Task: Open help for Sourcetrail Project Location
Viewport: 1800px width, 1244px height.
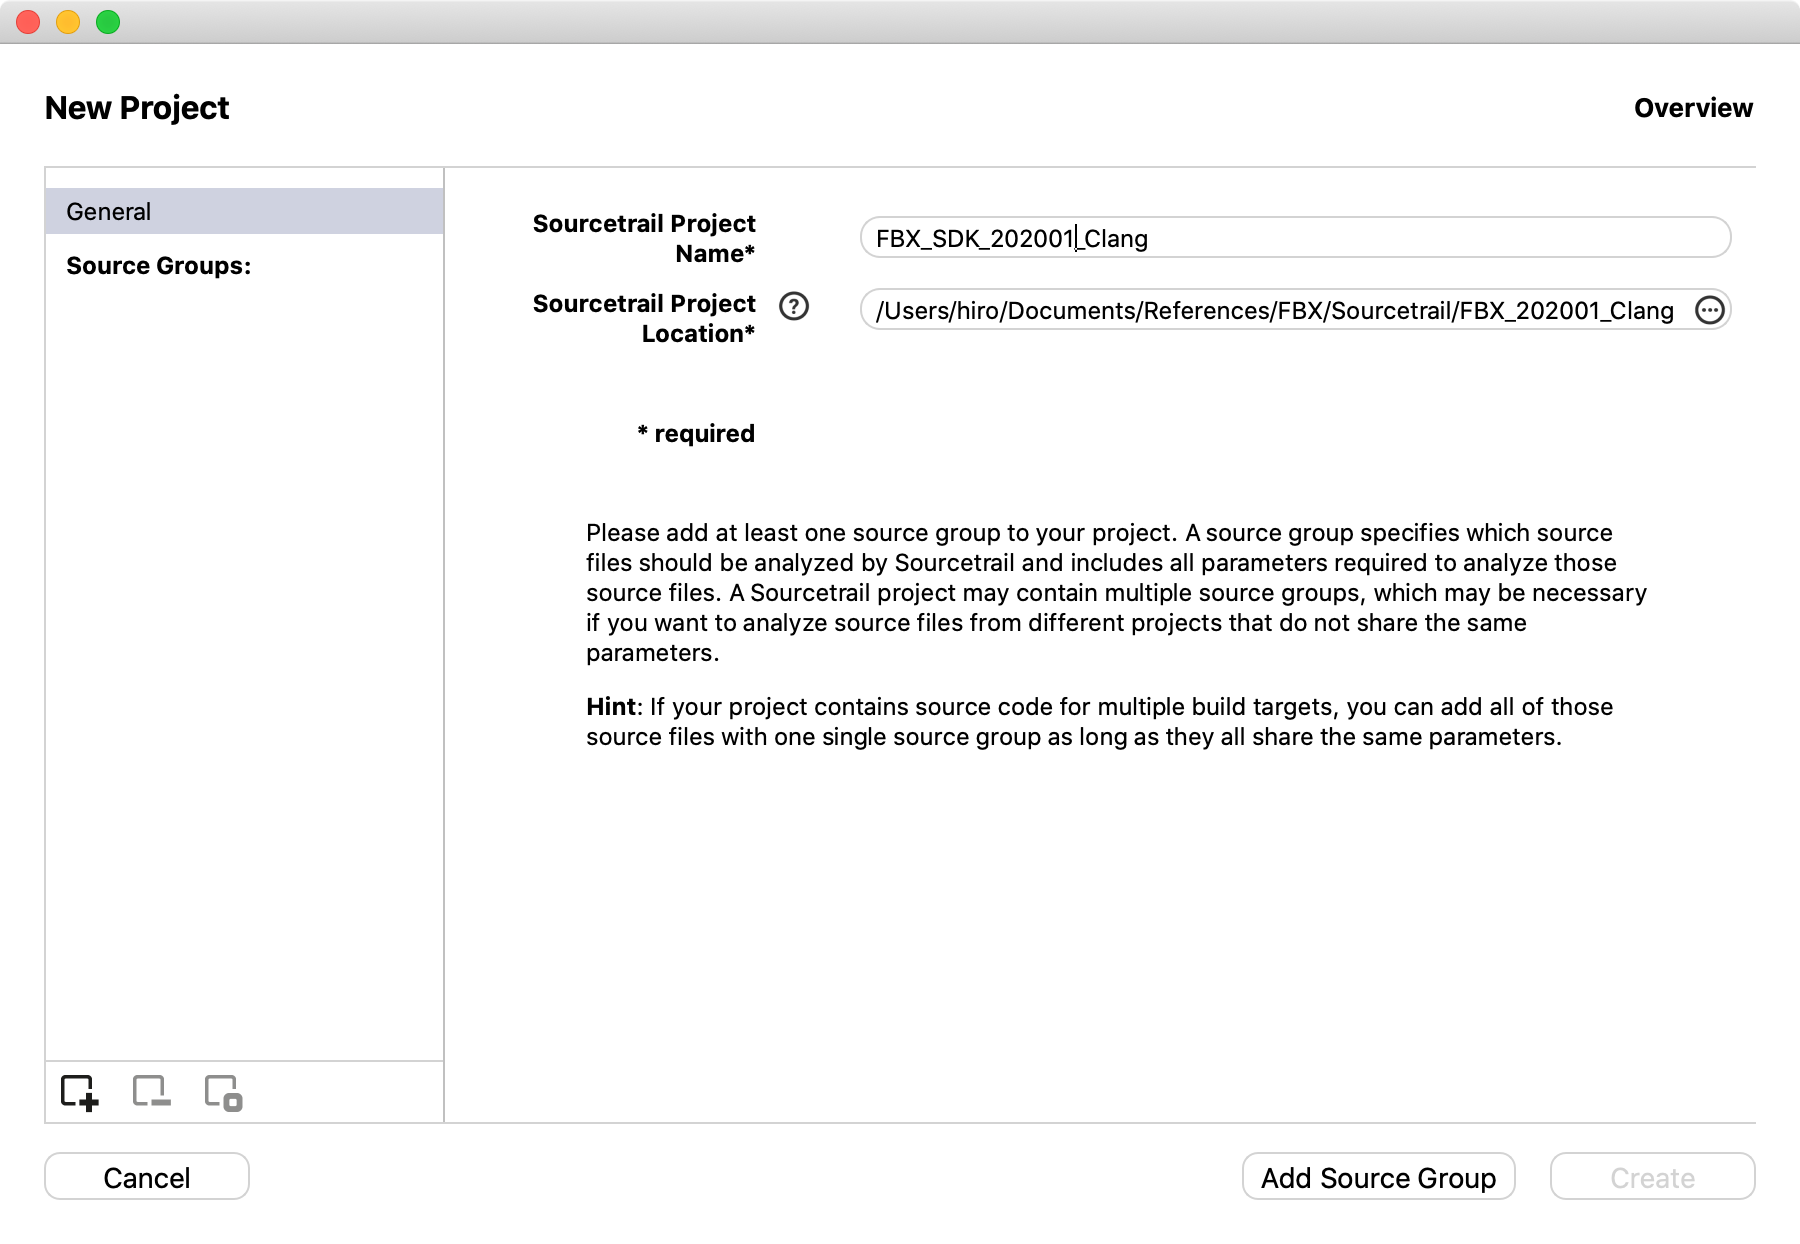Action: (x=794, y=306)
